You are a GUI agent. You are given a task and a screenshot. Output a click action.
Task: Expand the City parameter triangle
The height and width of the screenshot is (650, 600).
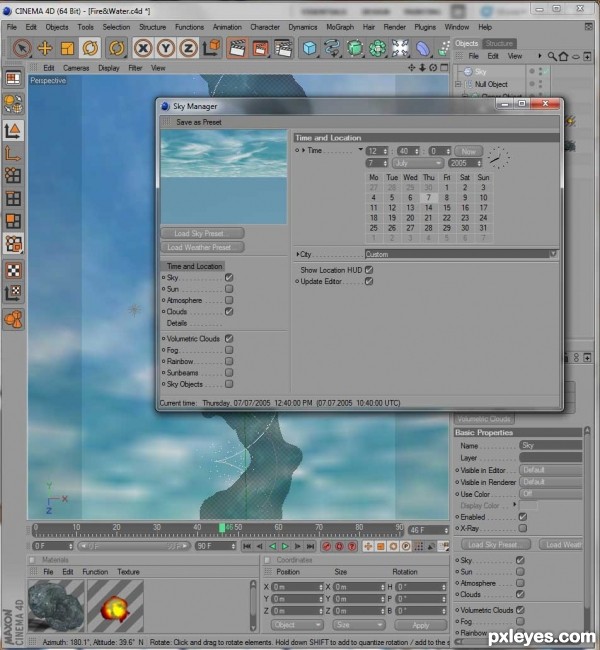[298, 254]
